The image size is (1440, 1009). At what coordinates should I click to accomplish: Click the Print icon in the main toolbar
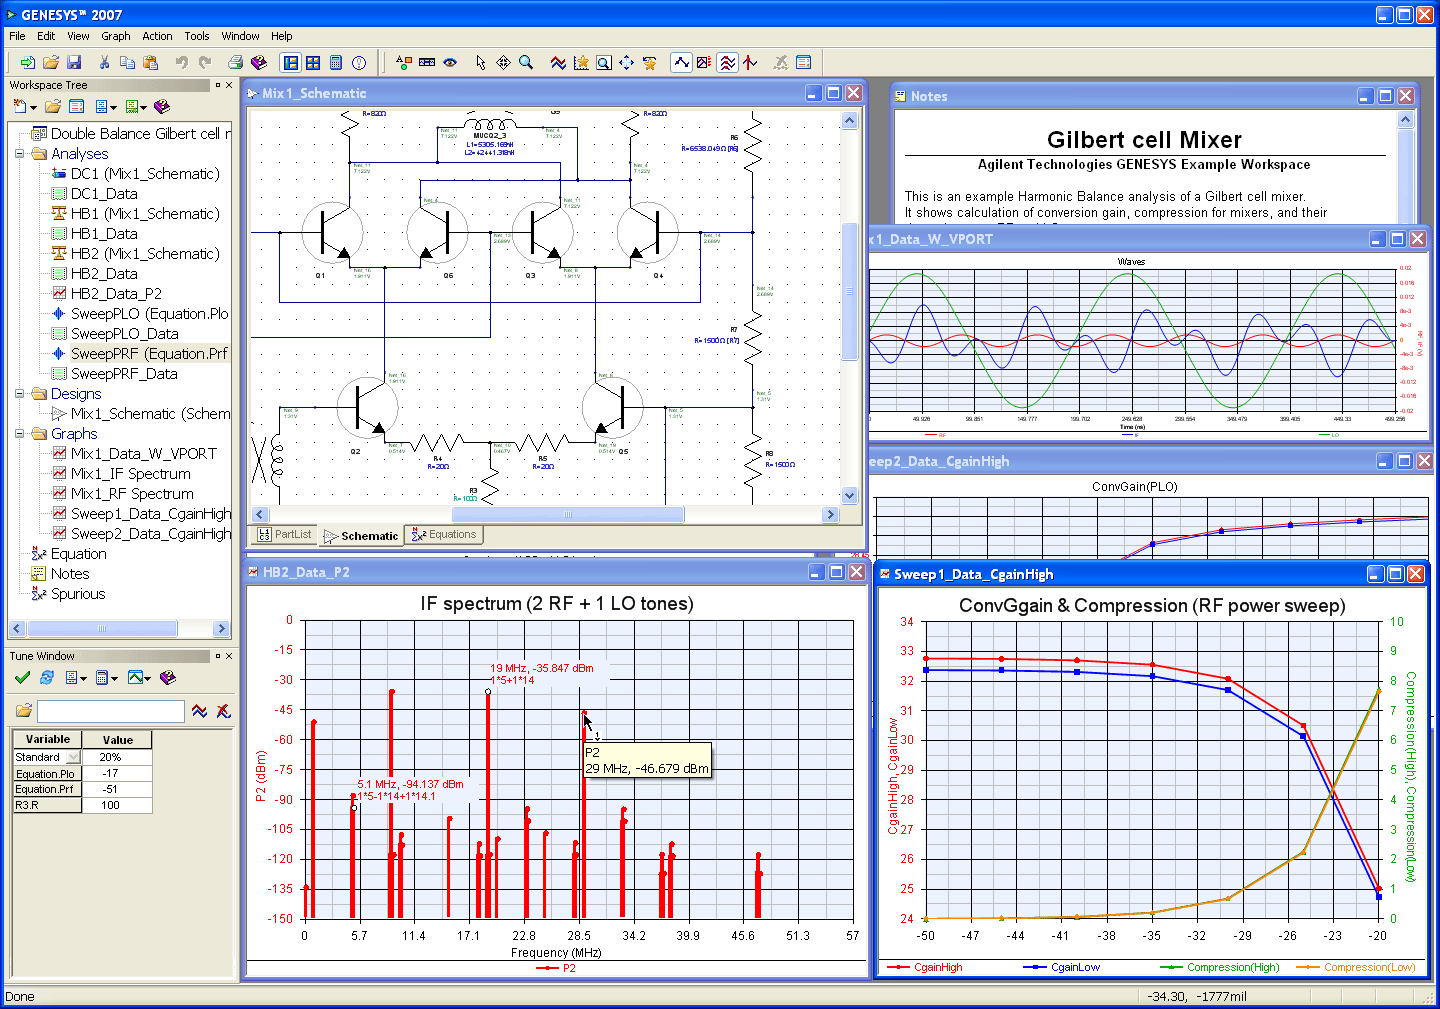[236, 62]
